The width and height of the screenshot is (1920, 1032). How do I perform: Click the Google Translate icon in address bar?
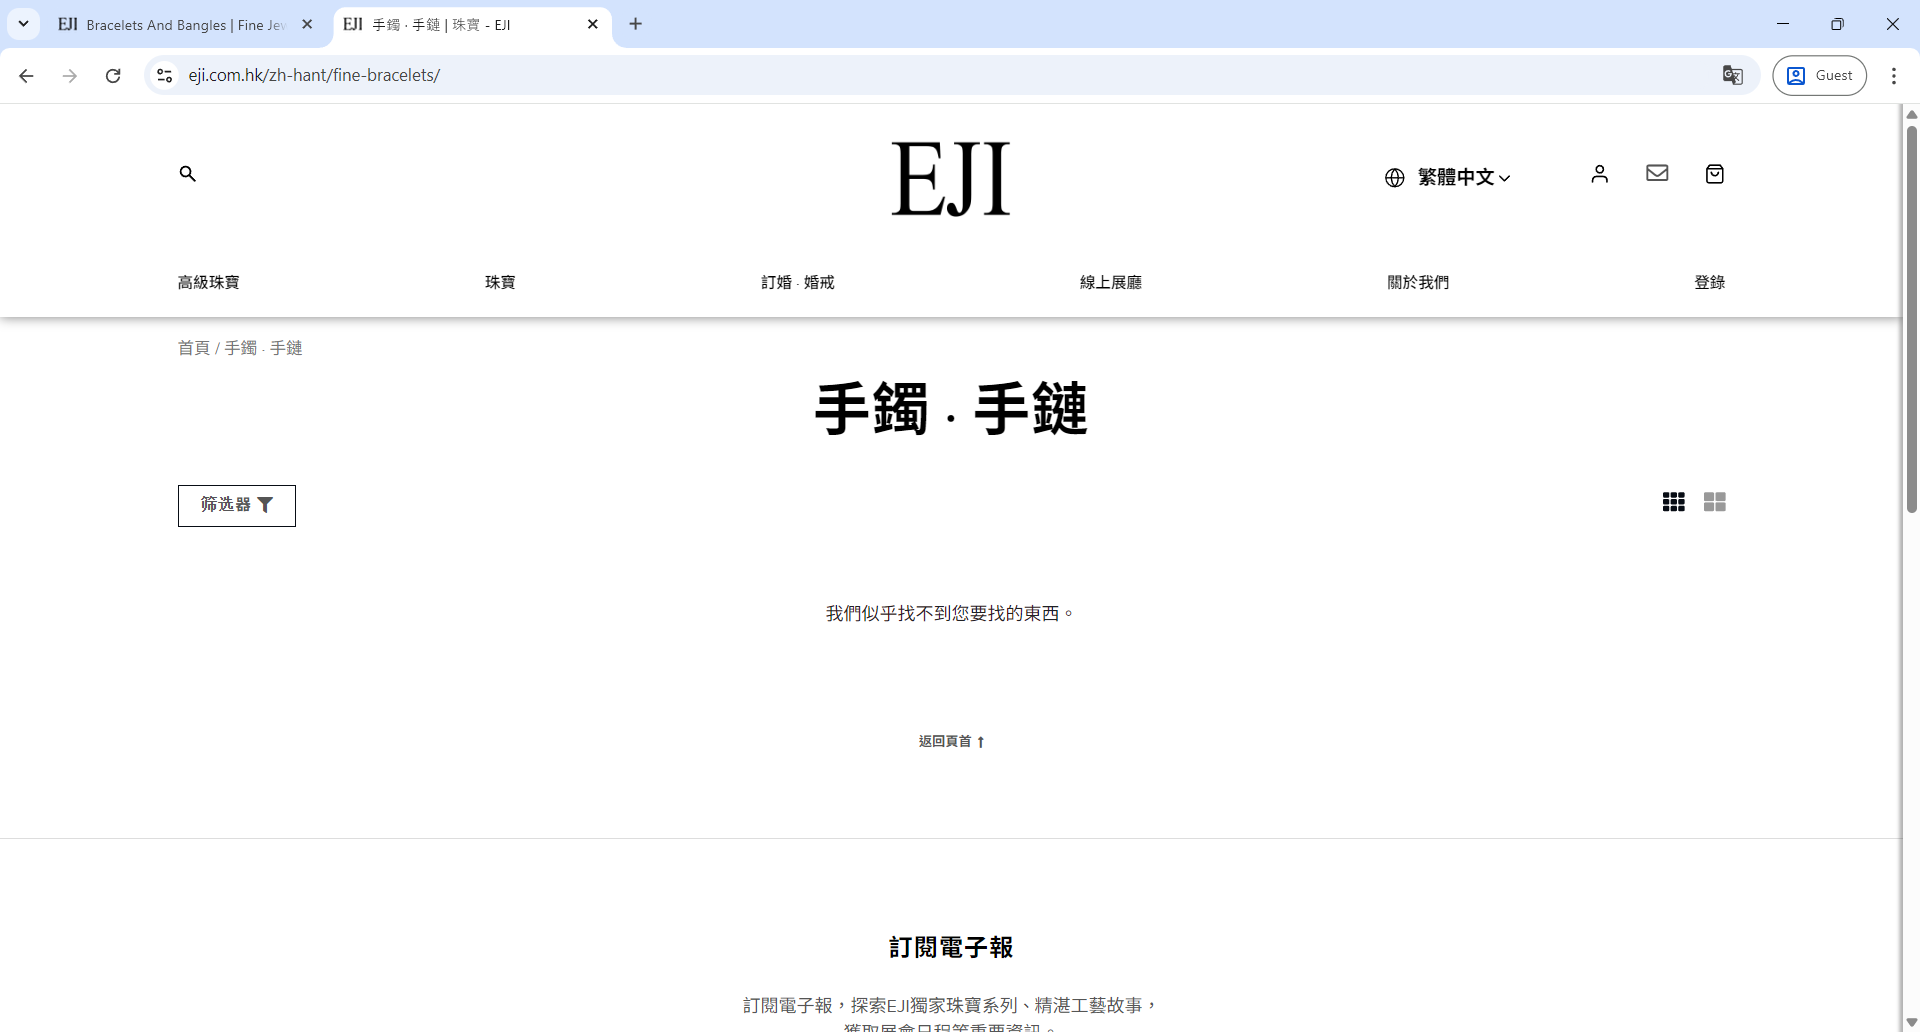click(x=1733, y=75)
